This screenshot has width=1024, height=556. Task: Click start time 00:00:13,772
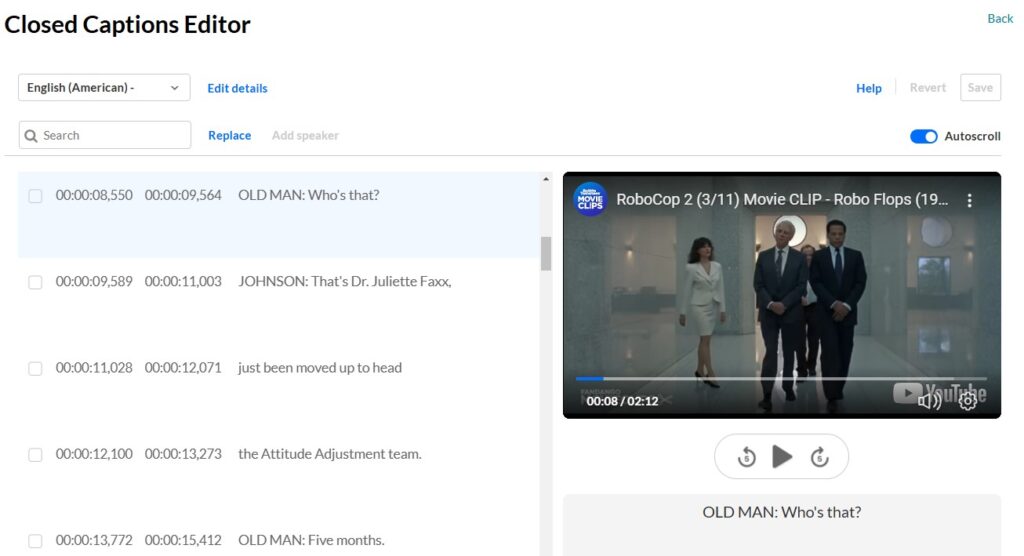(x=94, y=540)
